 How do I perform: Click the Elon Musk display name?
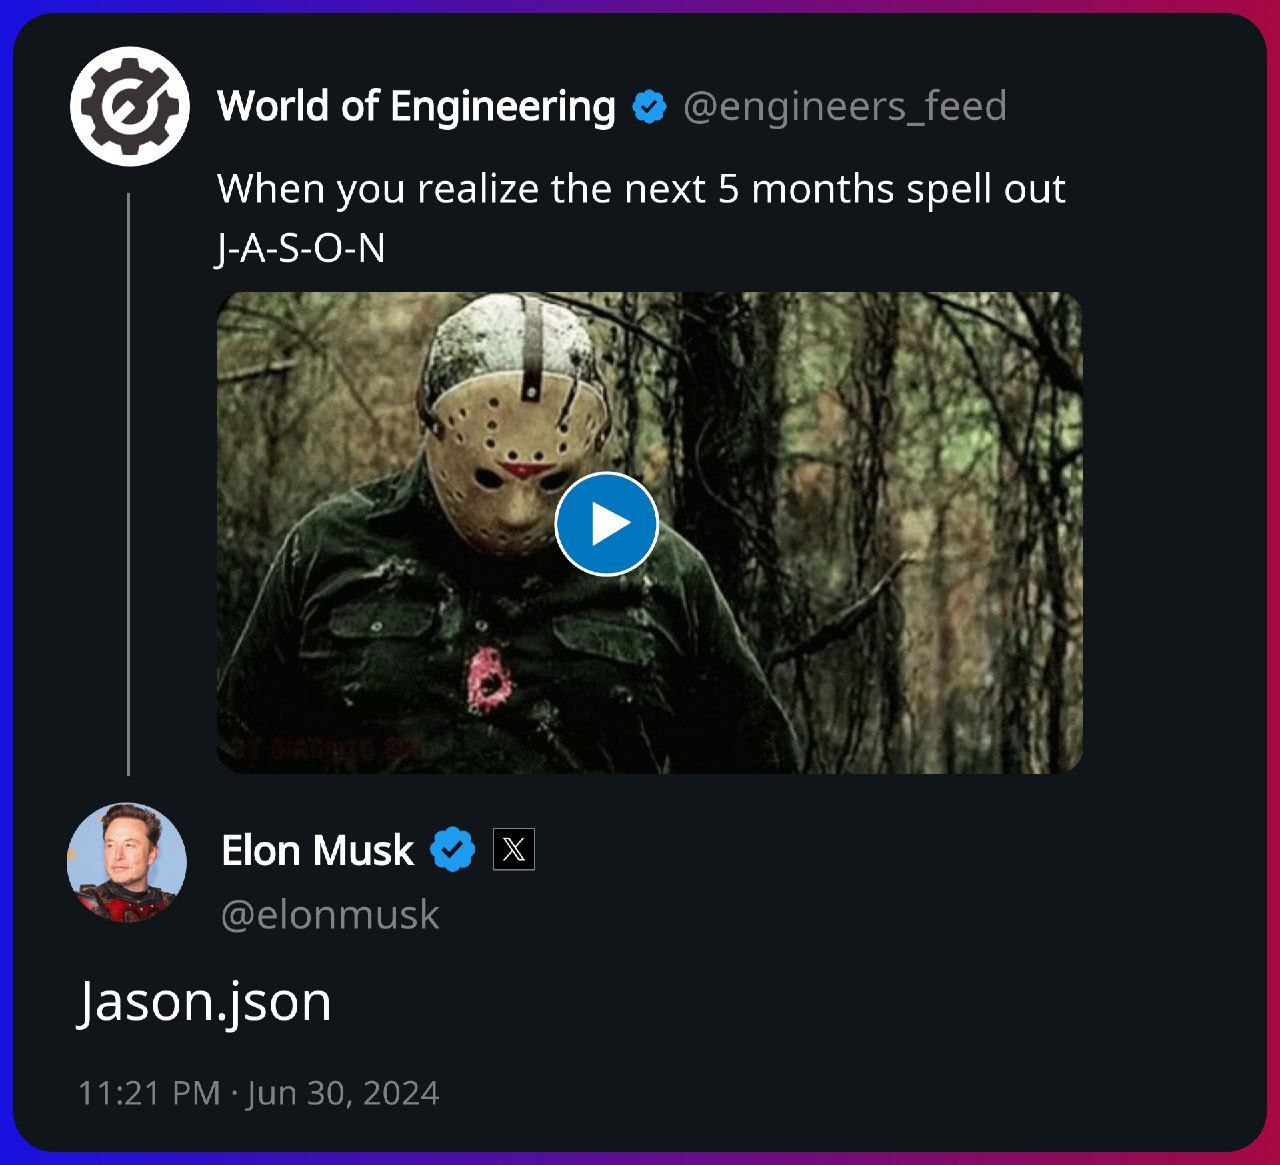(317, 851)
